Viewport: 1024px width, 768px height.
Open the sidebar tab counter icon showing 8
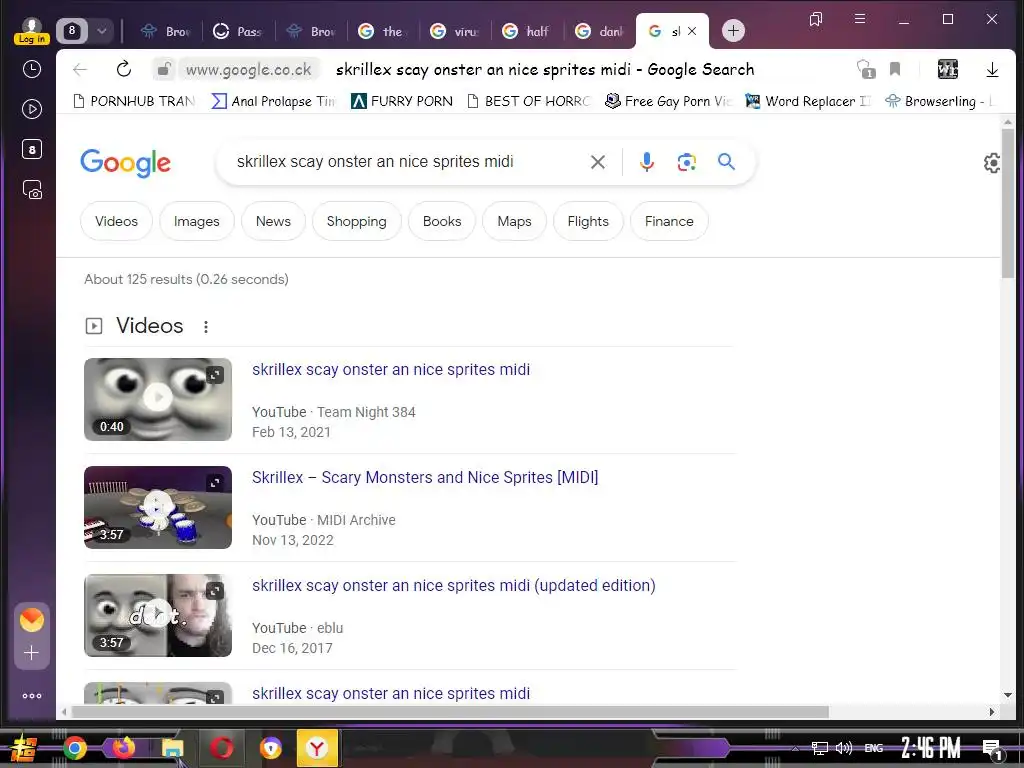click(31, 150)
